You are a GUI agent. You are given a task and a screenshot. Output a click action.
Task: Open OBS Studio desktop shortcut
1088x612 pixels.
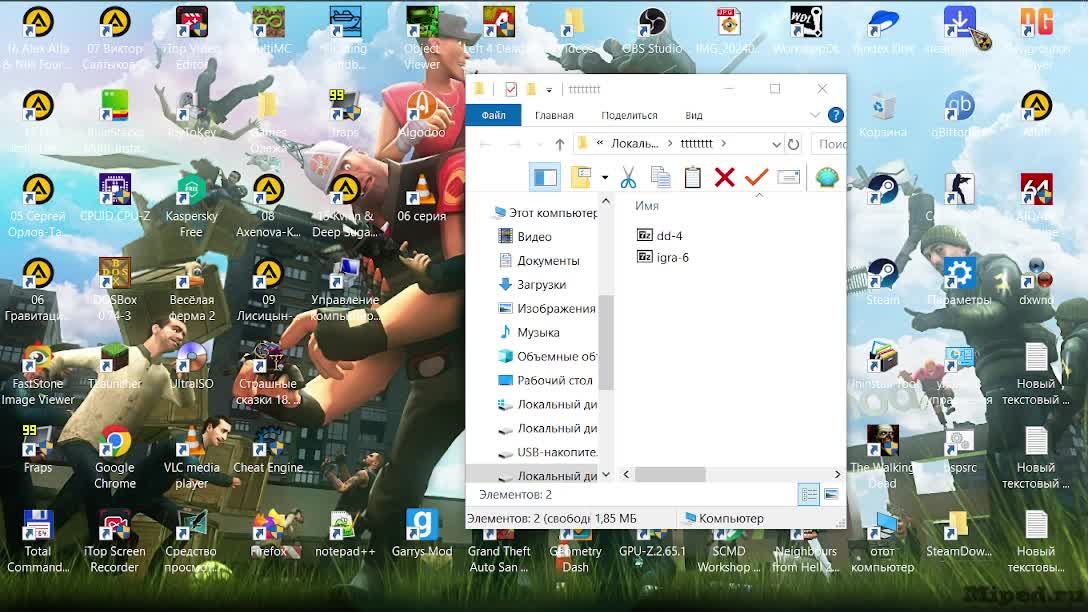(x=652, y=31)
